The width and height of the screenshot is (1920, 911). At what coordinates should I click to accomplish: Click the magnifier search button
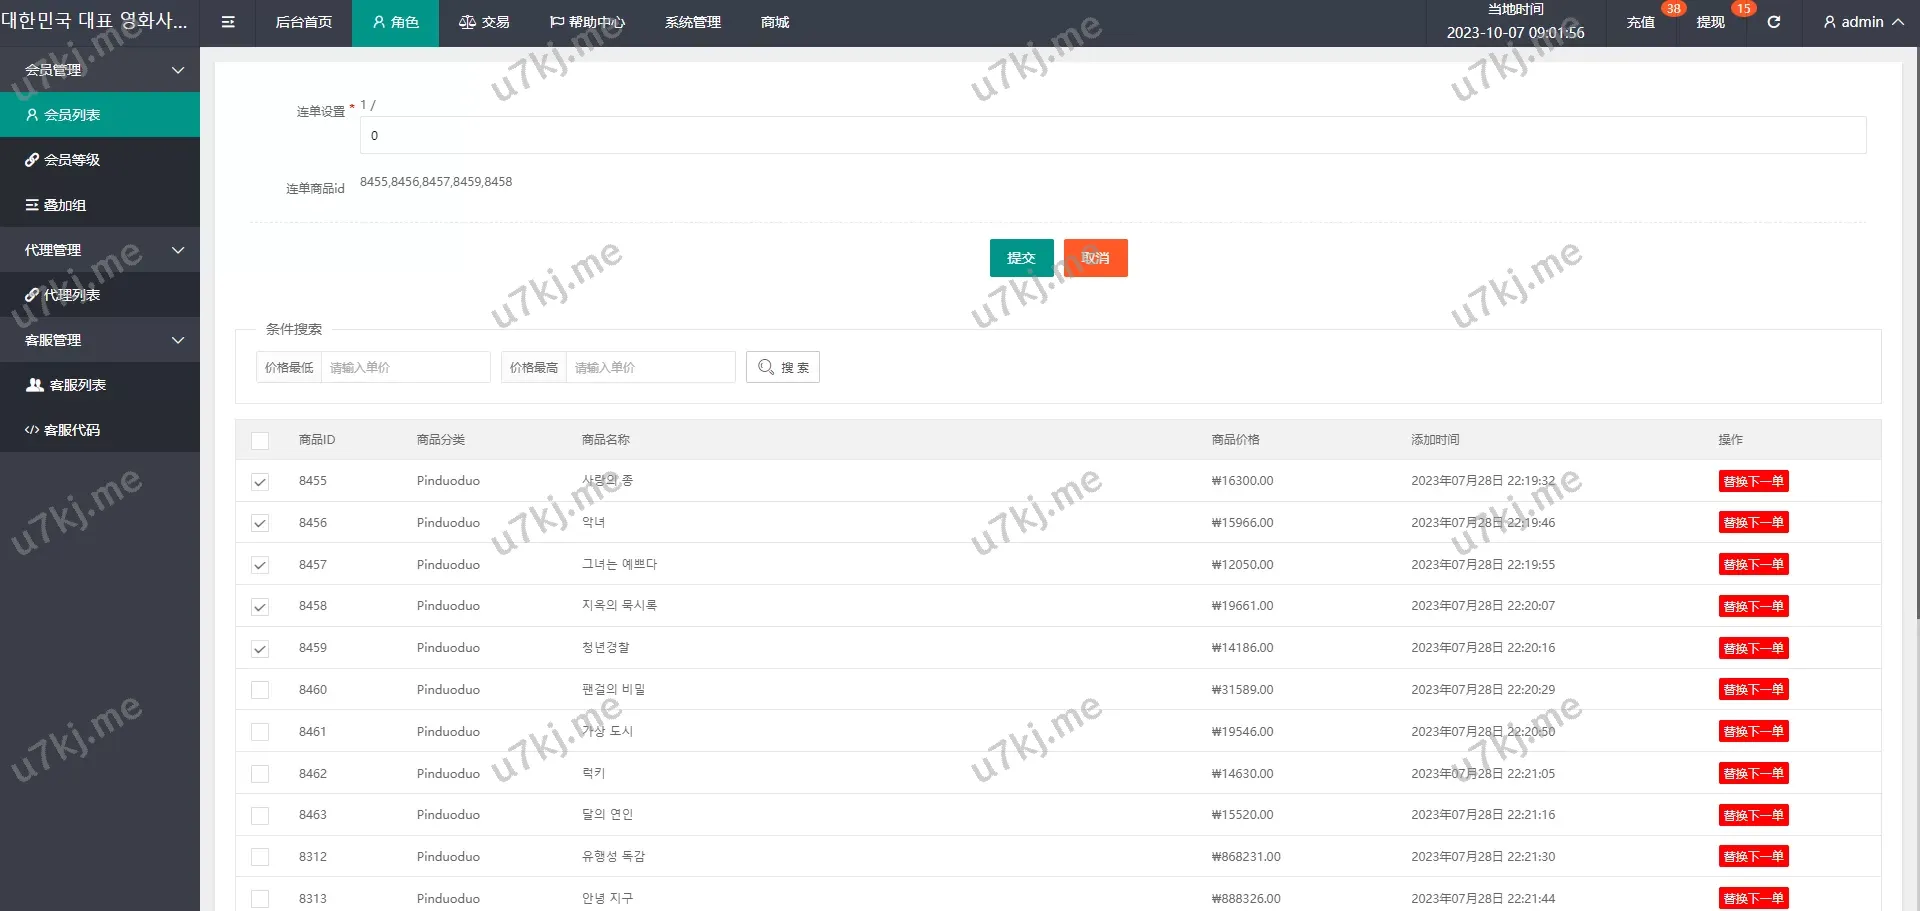(x=782, y=367)
